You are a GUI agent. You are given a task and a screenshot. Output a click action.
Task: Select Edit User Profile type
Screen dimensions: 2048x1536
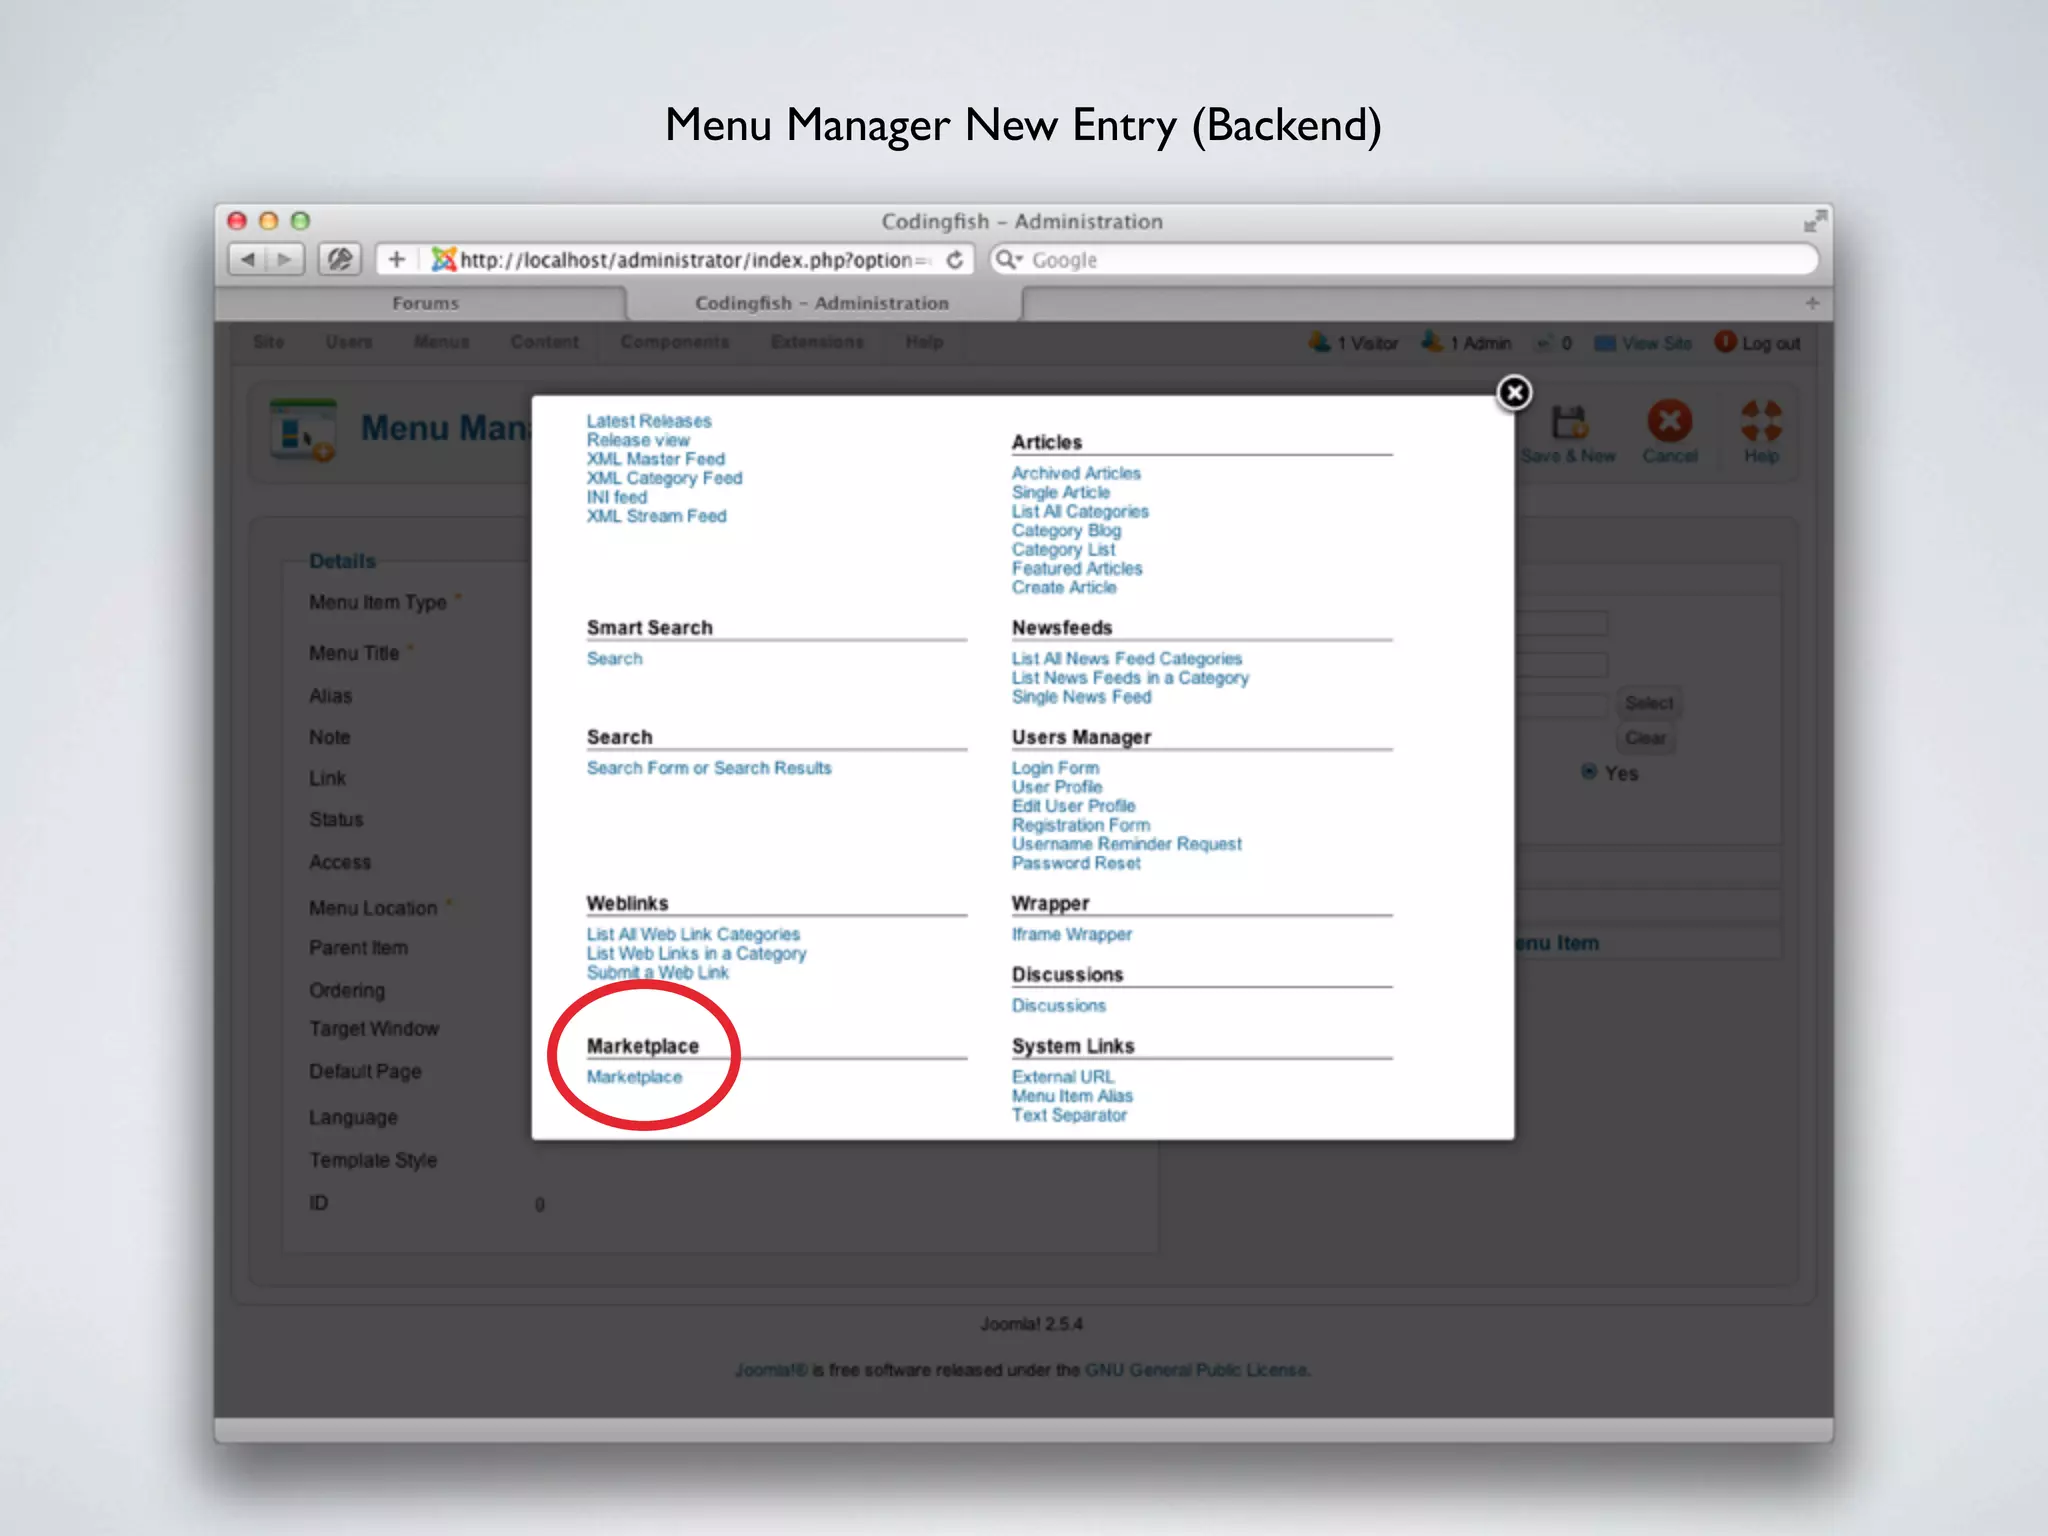[x=1074, y=806]
